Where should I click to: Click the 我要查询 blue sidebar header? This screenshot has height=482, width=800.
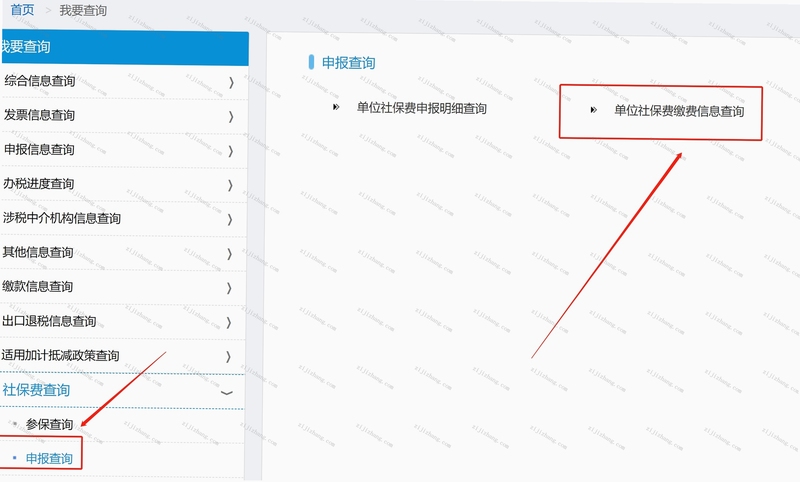pos(125,48)
